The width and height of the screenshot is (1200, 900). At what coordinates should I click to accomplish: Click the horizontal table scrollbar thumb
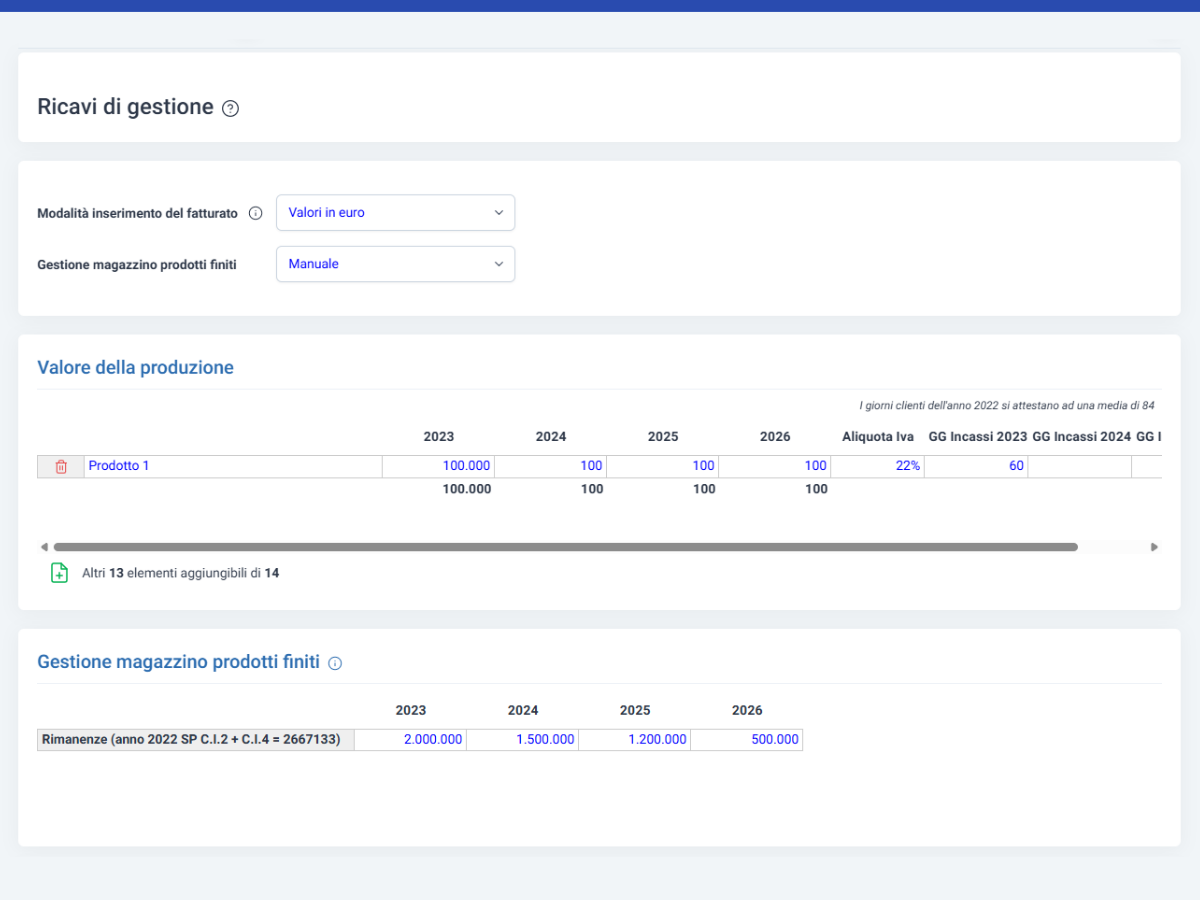[x=565, y=547]
